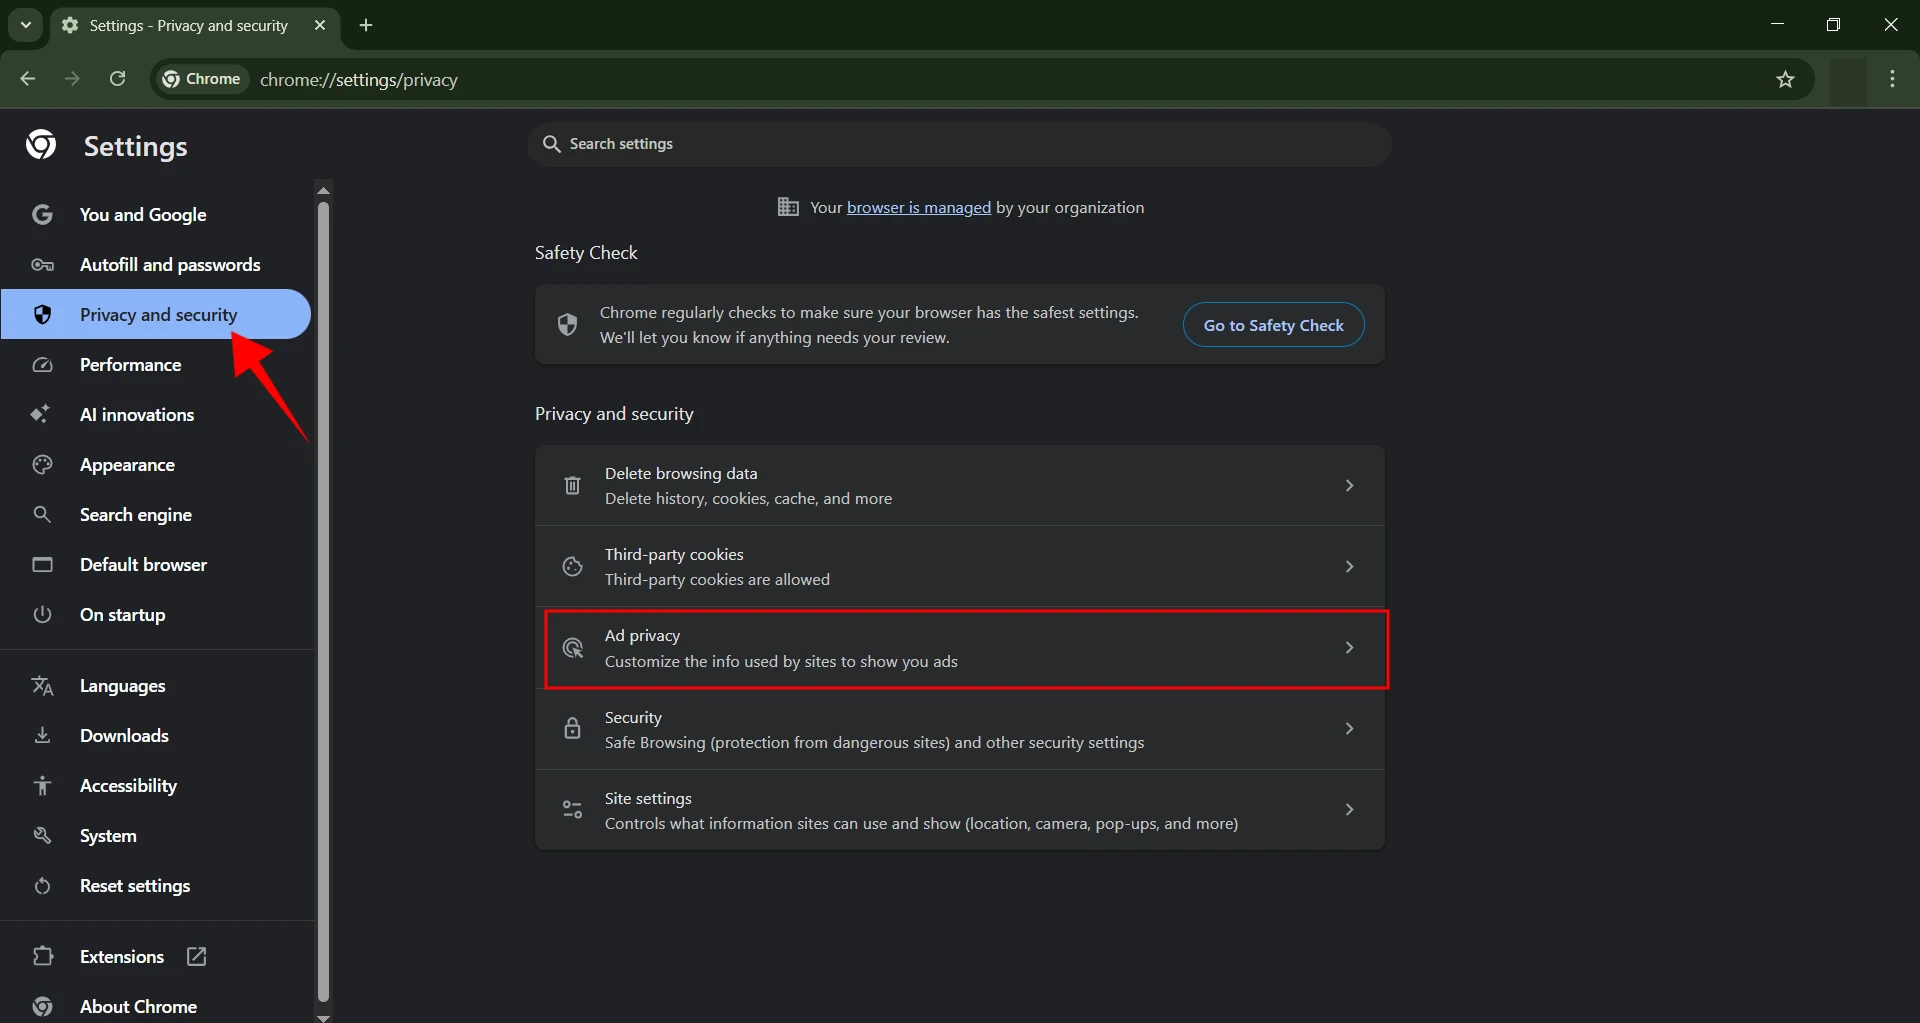Click the translate icon for Languages

[x=42, y=686]
